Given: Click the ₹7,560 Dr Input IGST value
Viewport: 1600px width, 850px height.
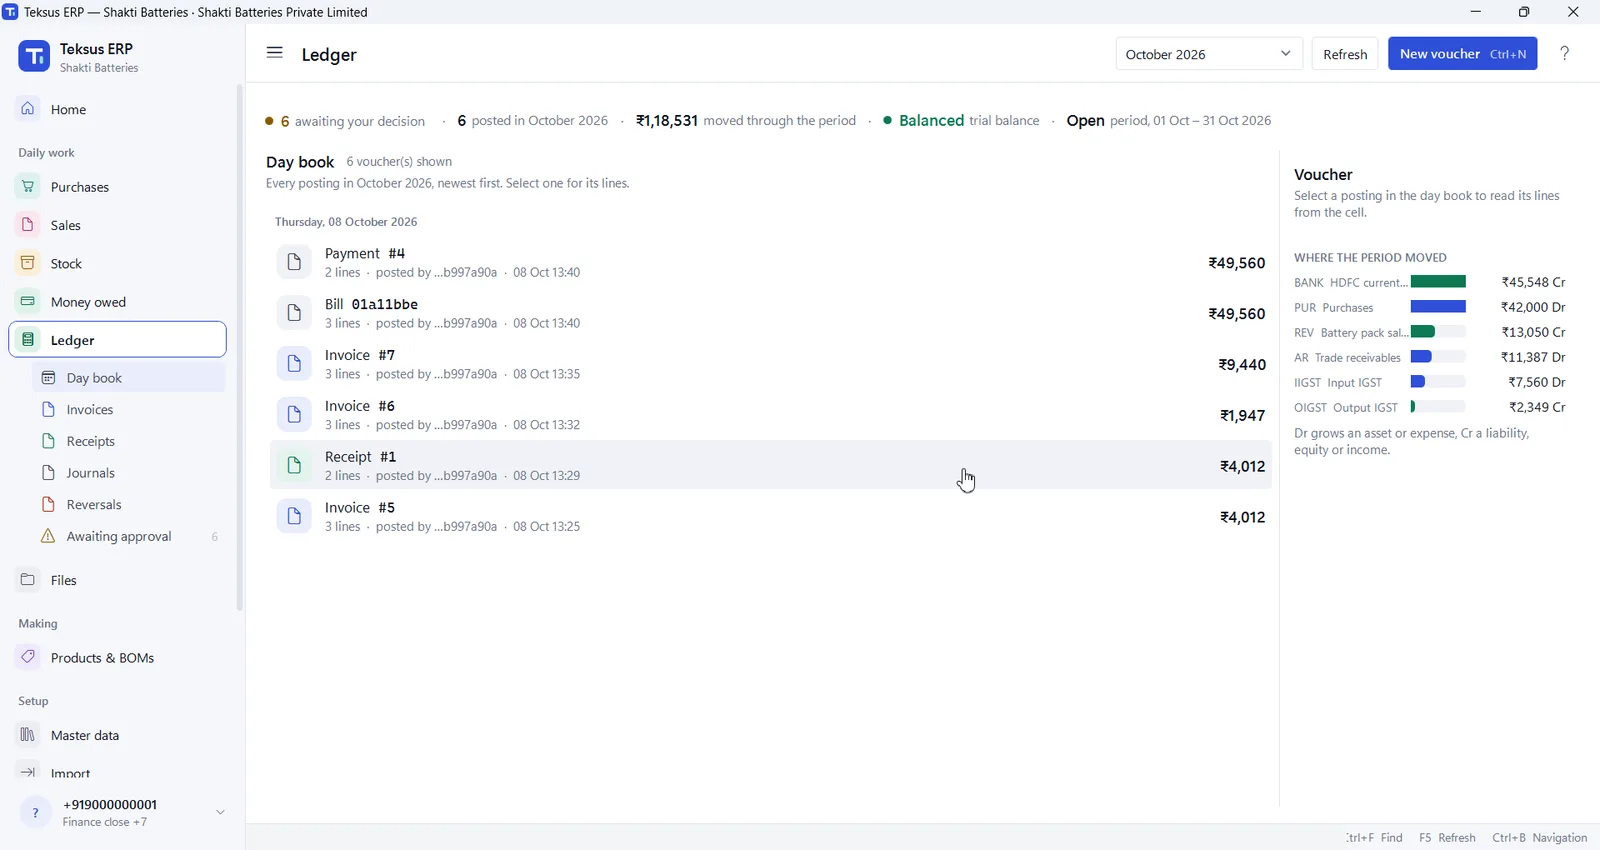Looking at the screenshot, I should pos(1537,382).
